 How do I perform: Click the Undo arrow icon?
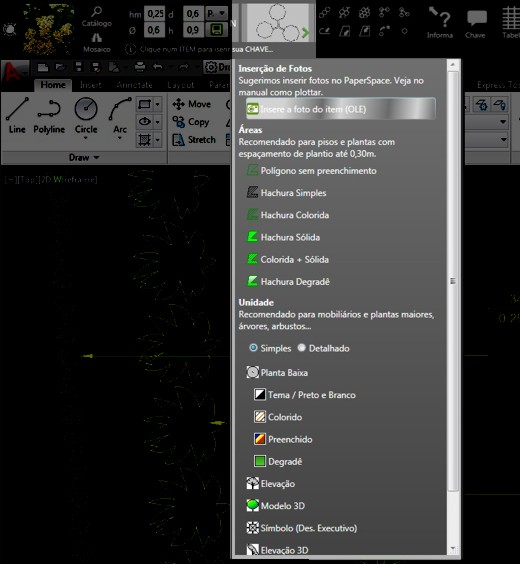point(158,67)
